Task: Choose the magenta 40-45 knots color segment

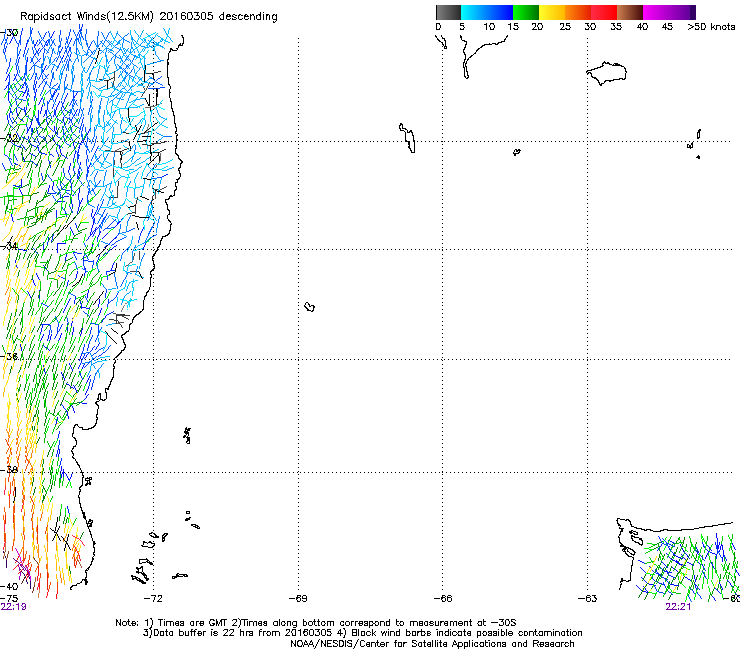Action: tap(656, 12)
